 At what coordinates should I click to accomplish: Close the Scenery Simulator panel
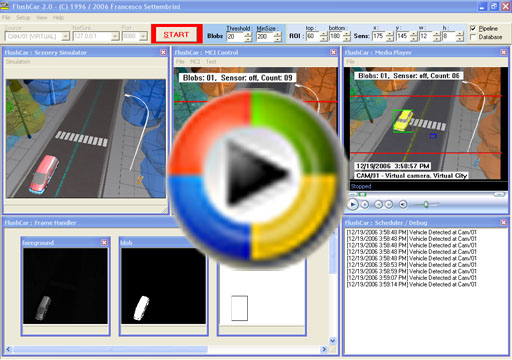(163, 52)
